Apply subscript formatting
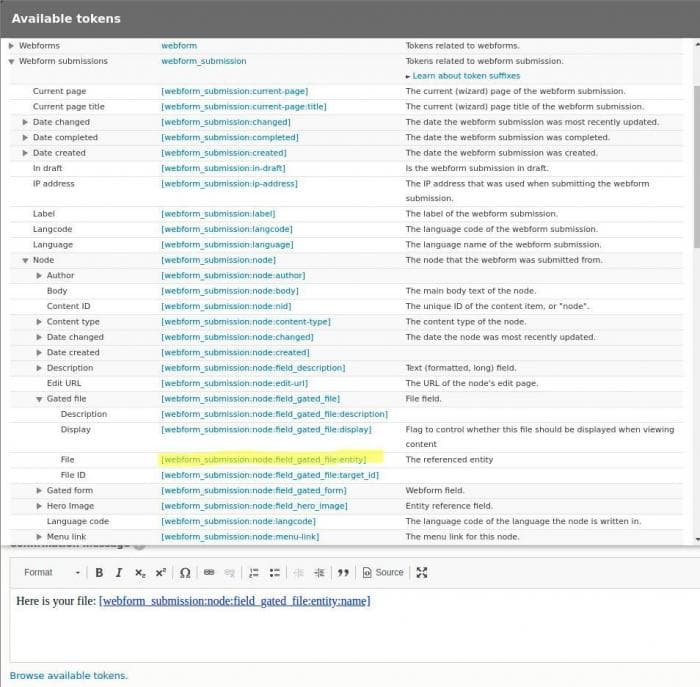 tap(140, 572)
